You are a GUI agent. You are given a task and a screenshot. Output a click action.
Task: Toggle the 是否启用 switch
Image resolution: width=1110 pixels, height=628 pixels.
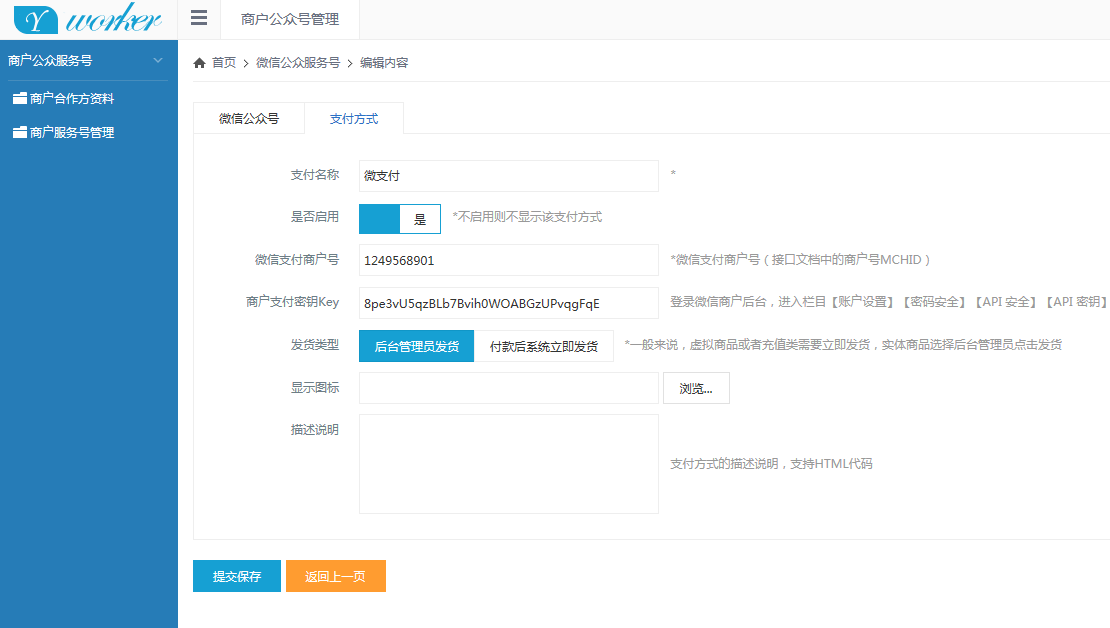(x=400, y=219)
